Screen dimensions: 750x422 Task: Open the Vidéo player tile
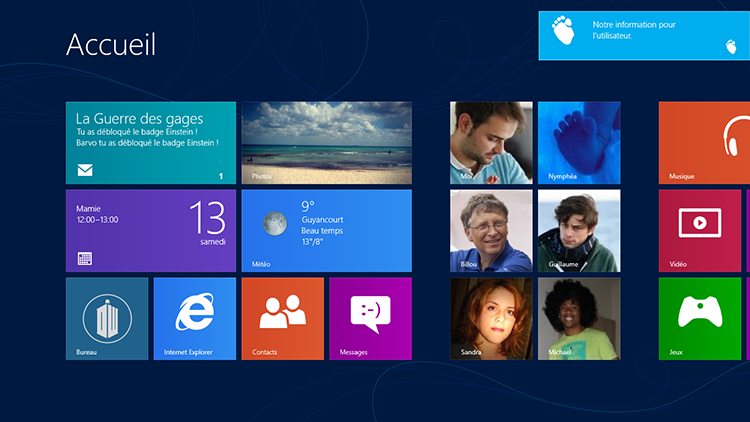click(x=700, y=230)
